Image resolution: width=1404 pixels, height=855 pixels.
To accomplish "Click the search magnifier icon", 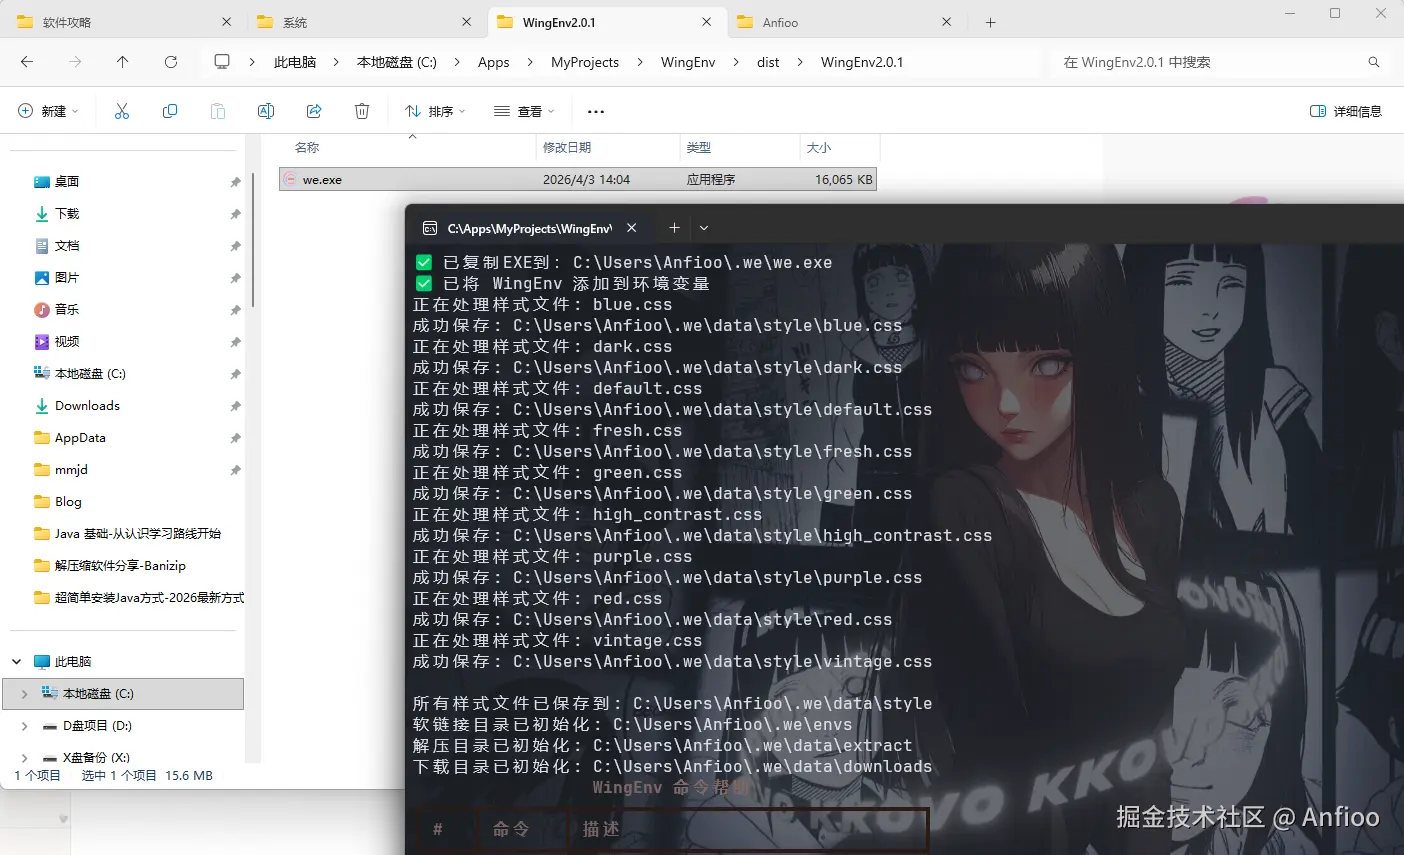I will (1374, 62).
